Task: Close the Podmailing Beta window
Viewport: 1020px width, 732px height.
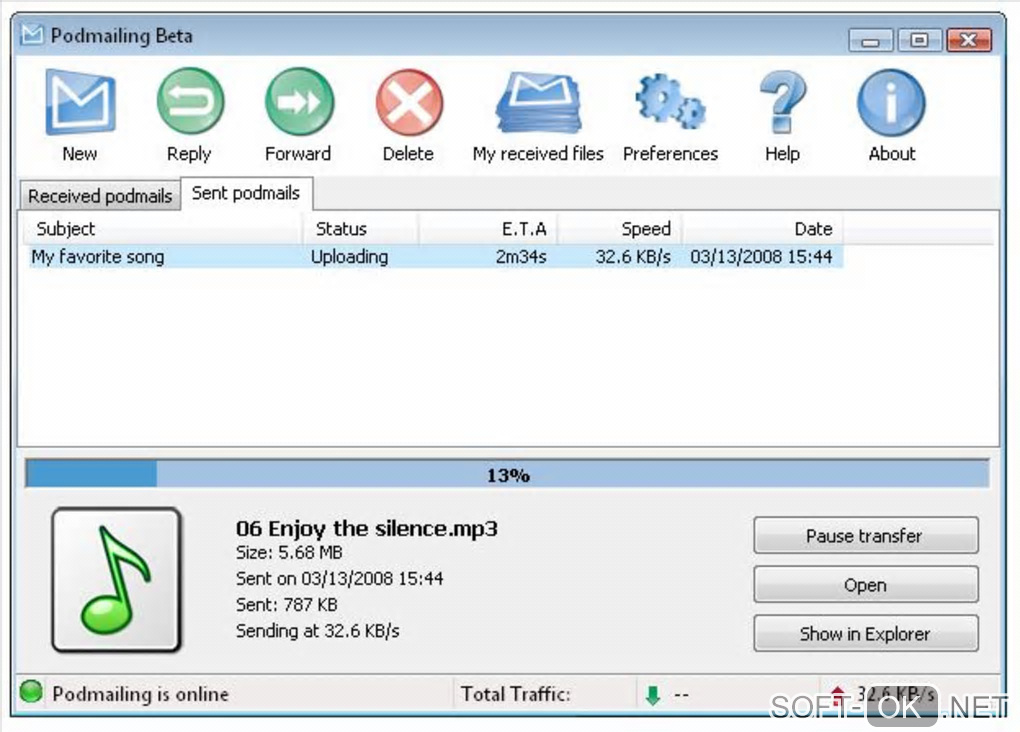Action: 969,40
